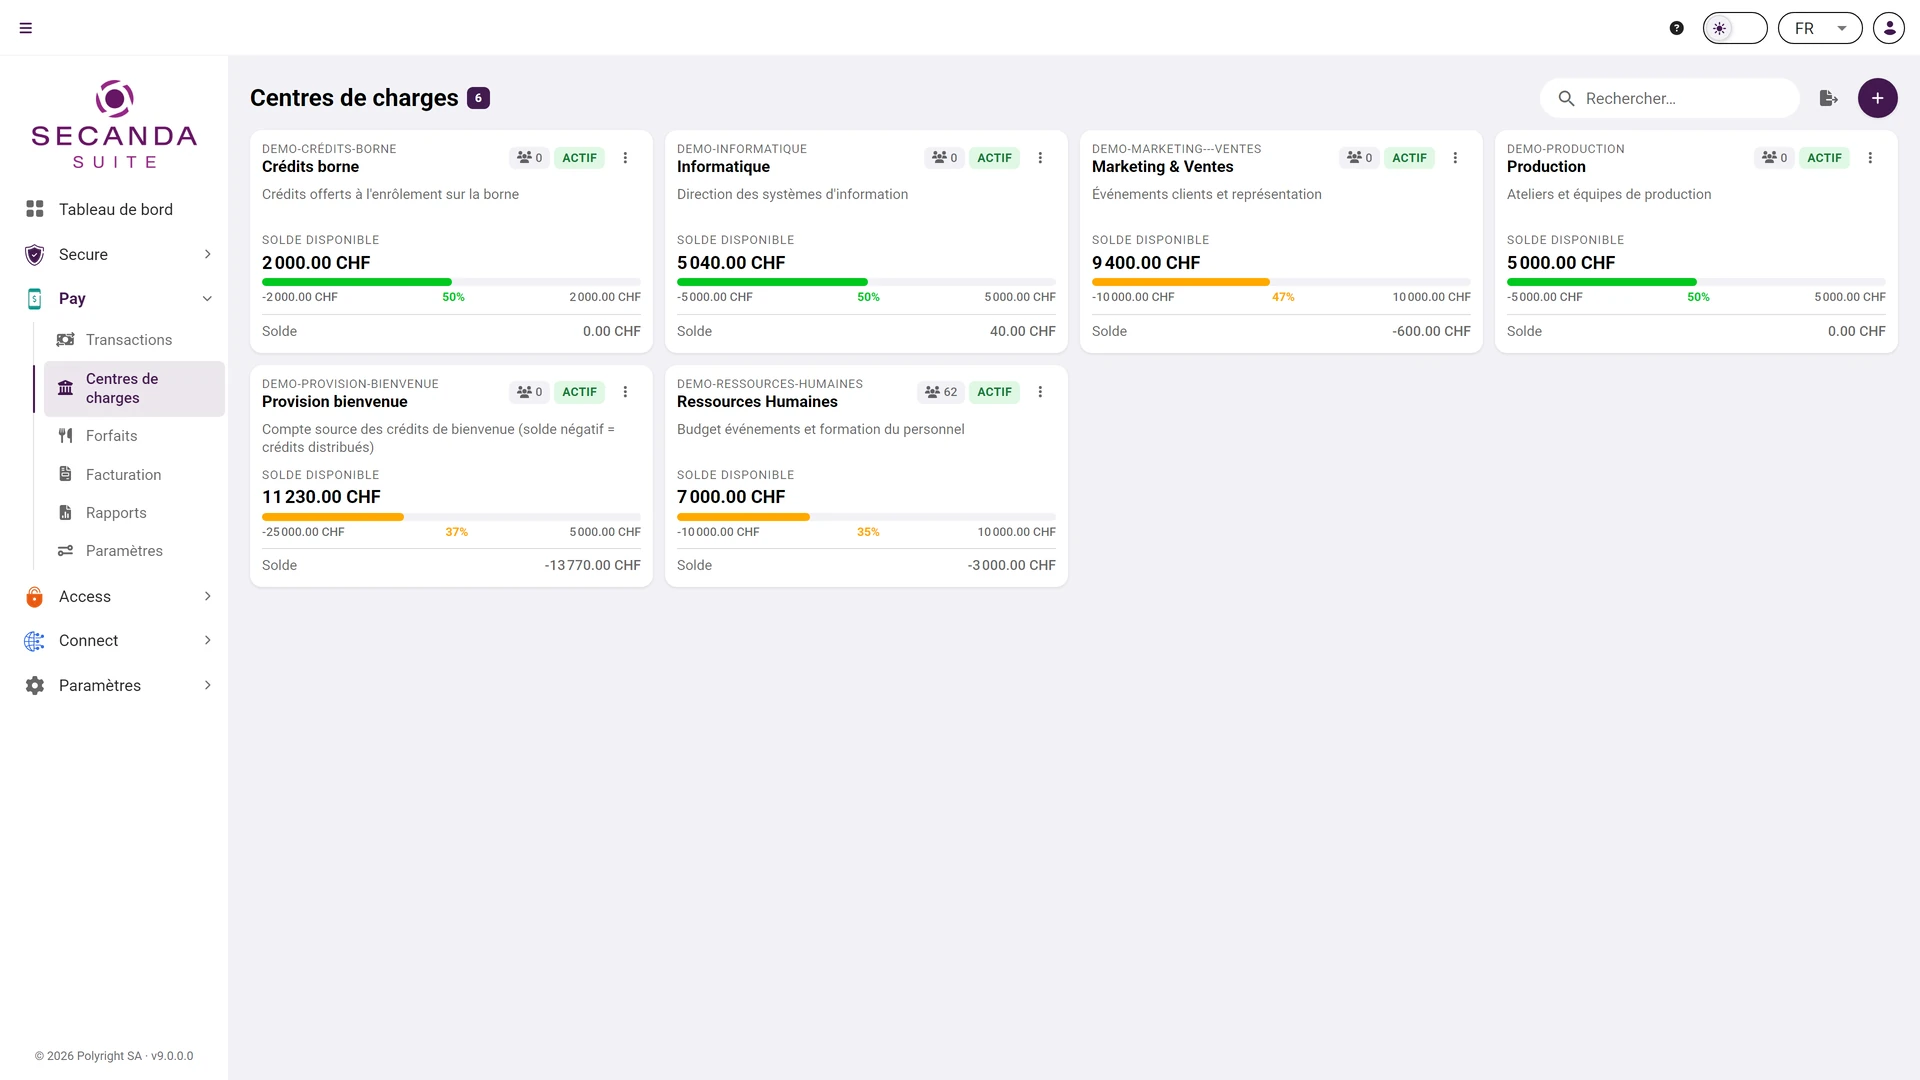Screen dimensions: 1920x1080
Task: Open options menu for Ressources Humaines card
Action: coord(1040,392)
